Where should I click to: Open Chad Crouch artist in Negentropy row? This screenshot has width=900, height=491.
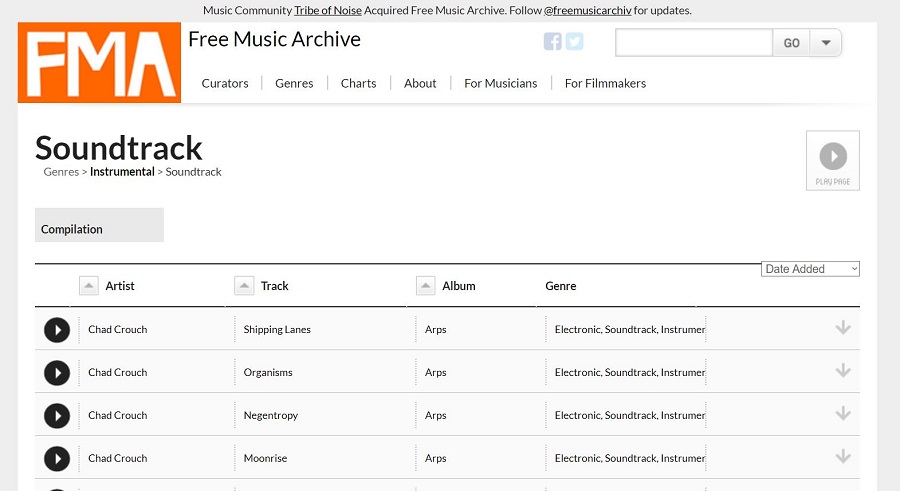(118, 415)
